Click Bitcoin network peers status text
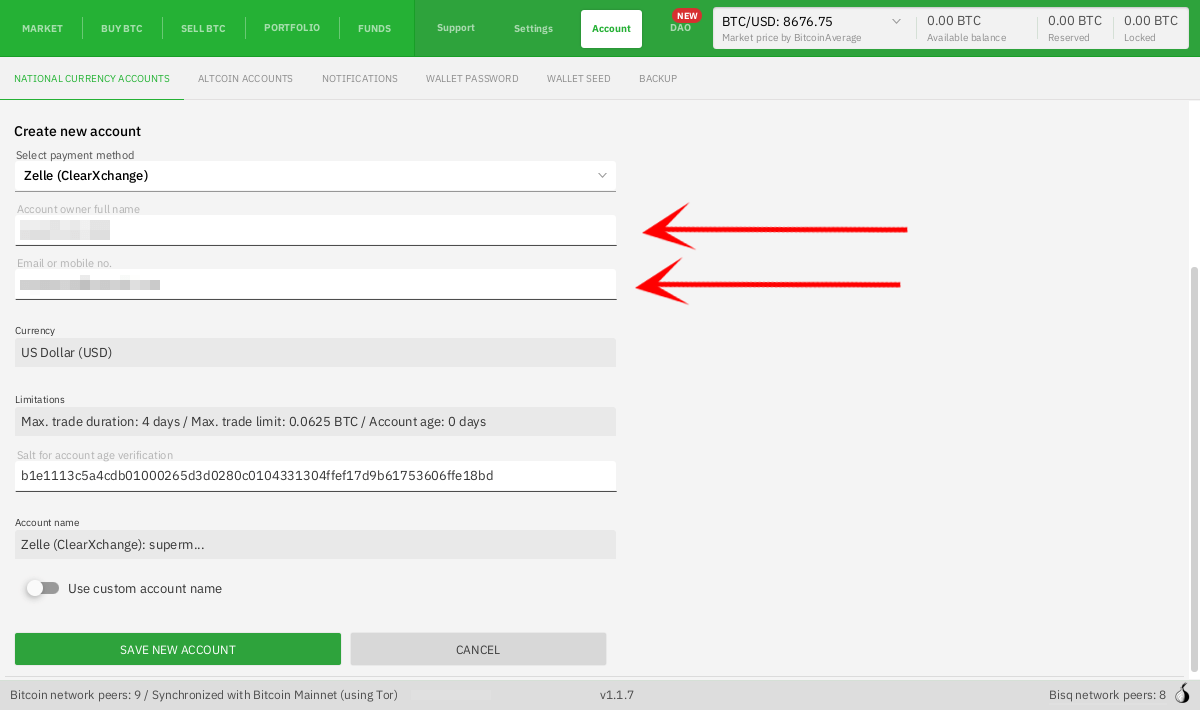Viewport: 1200px width, 710px height. [204, 695]
